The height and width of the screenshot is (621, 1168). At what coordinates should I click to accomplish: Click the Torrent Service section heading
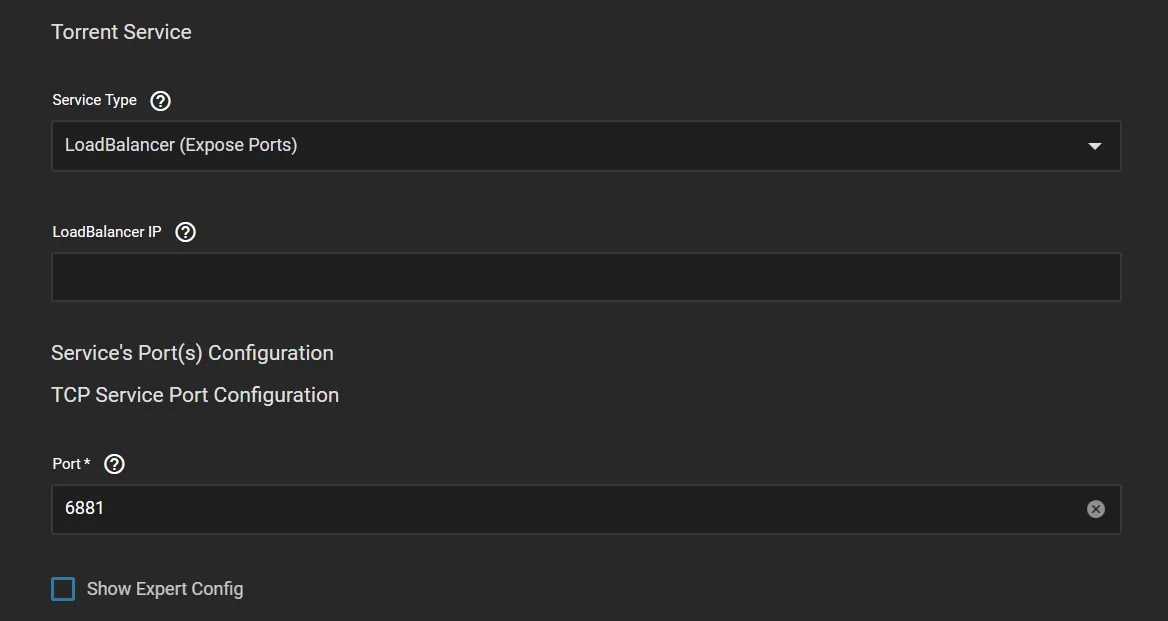click(x=121, y=32)
